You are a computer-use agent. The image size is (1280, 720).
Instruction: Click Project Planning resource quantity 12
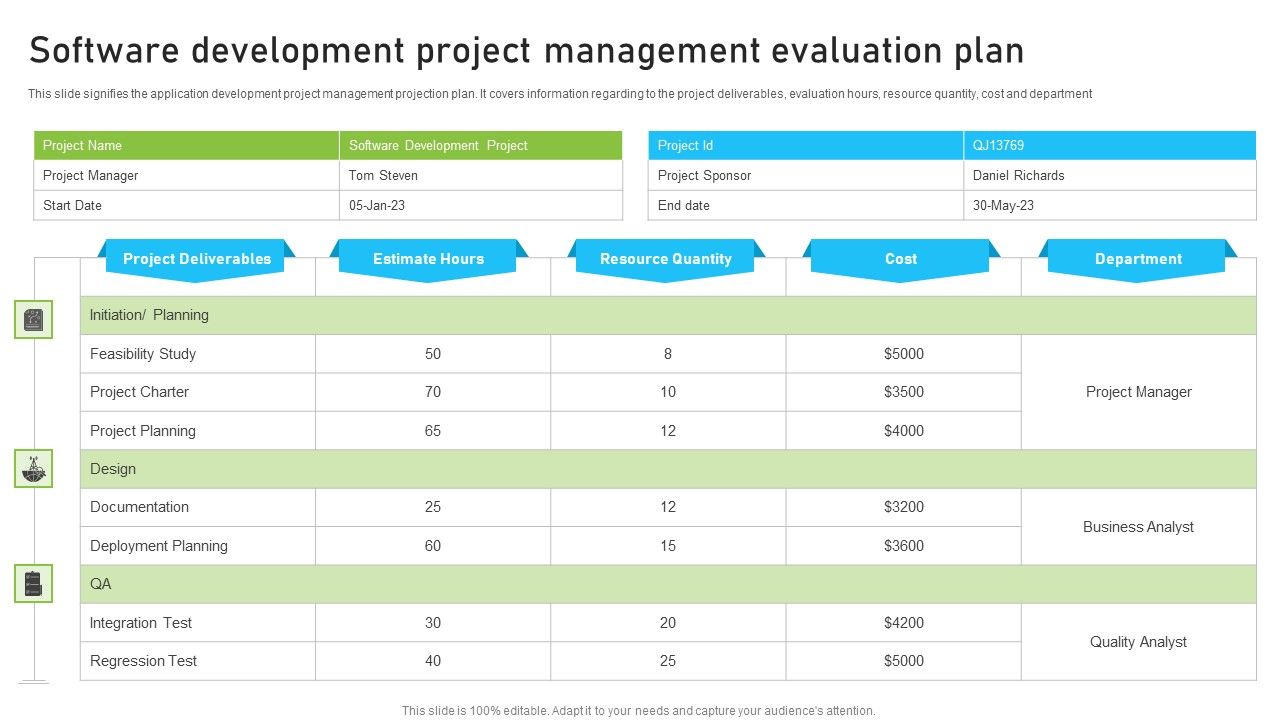tap(668, 431)
